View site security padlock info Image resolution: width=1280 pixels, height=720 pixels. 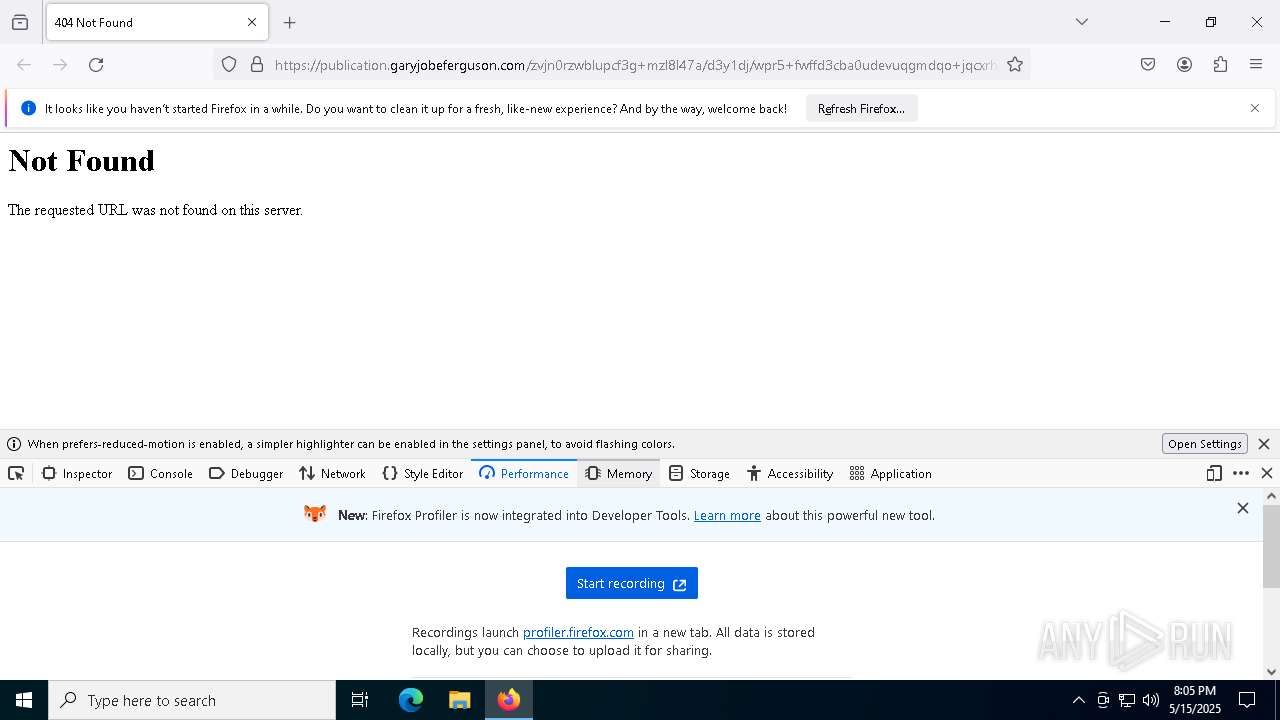click(257, 65)
